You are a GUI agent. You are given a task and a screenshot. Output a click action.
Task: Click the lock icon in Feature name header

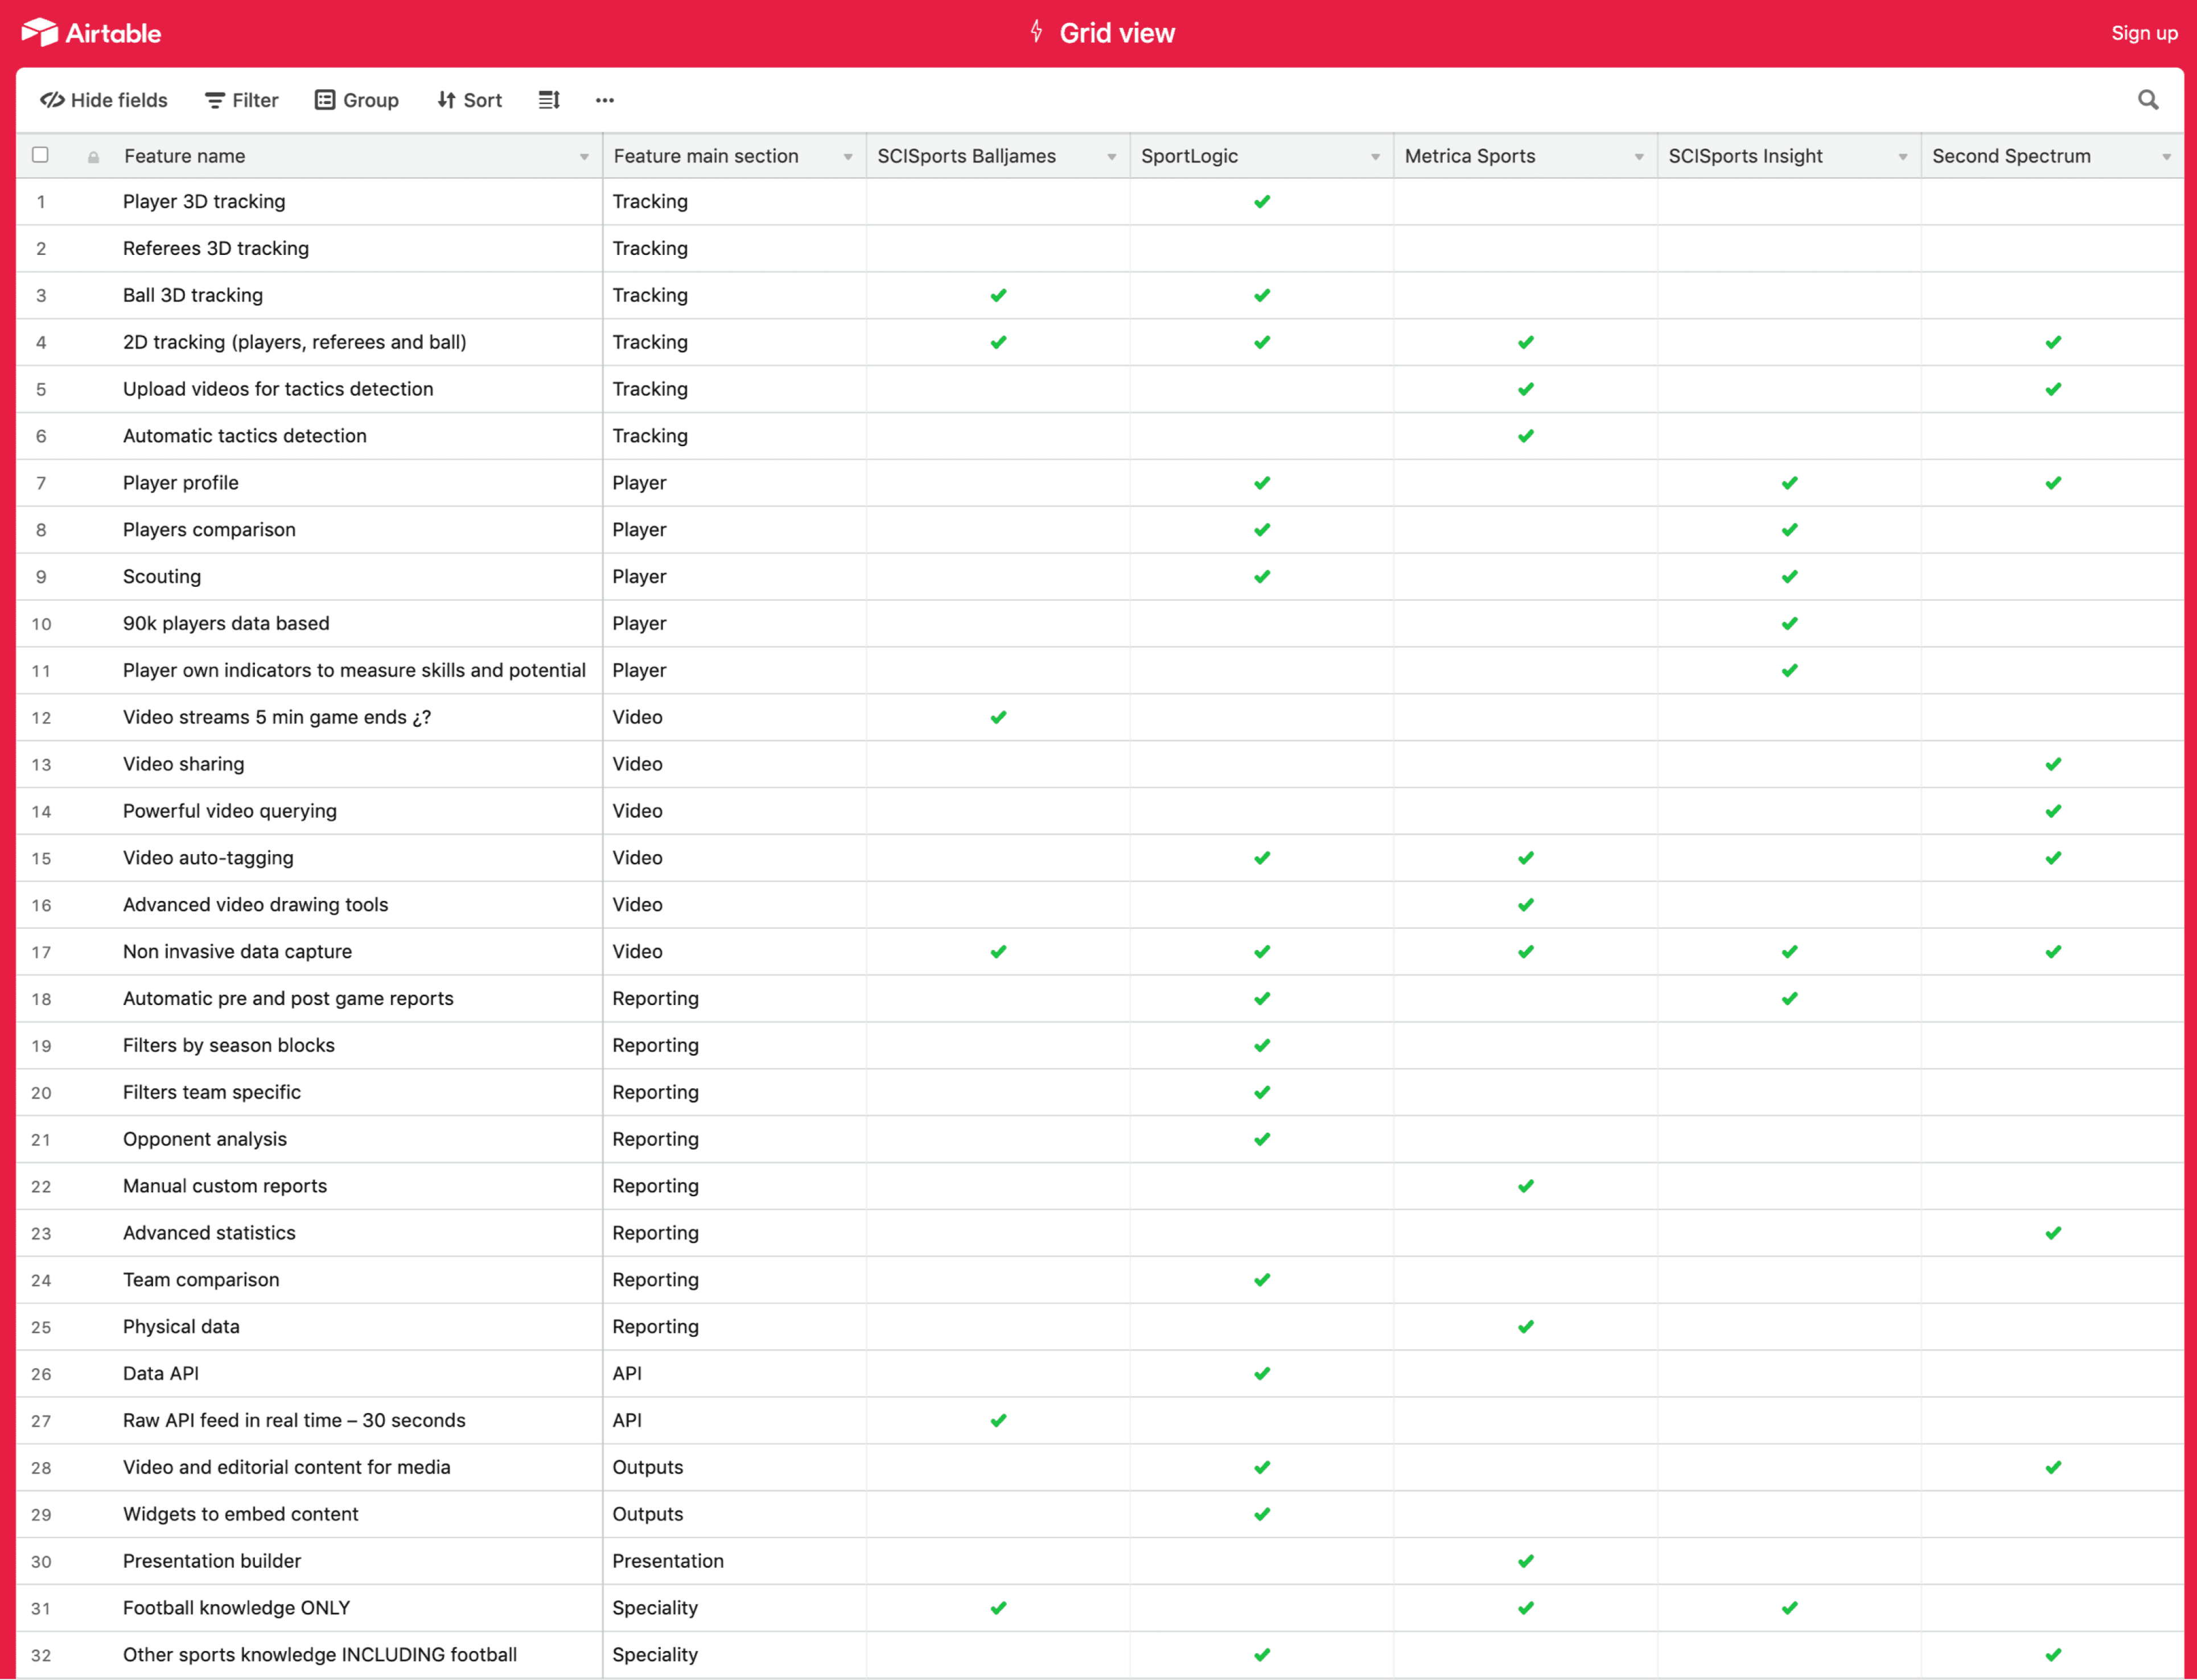pyautogui.click(x=93, y=157)
